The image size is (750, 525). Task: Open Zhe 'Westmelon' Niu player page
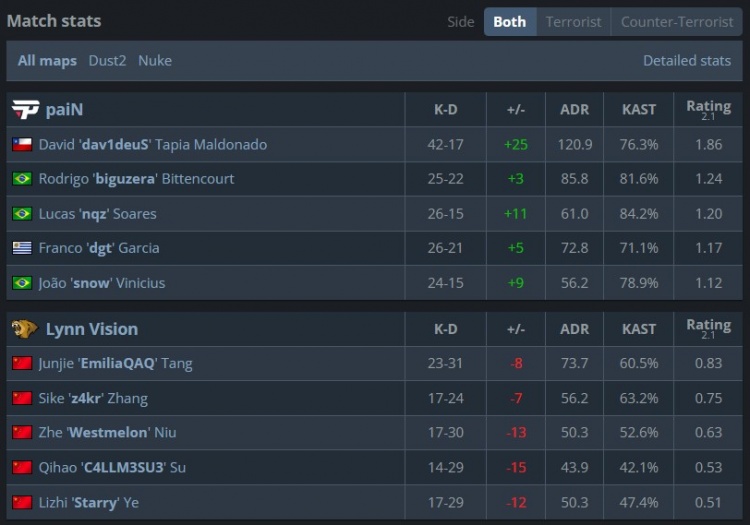point(107,433)
